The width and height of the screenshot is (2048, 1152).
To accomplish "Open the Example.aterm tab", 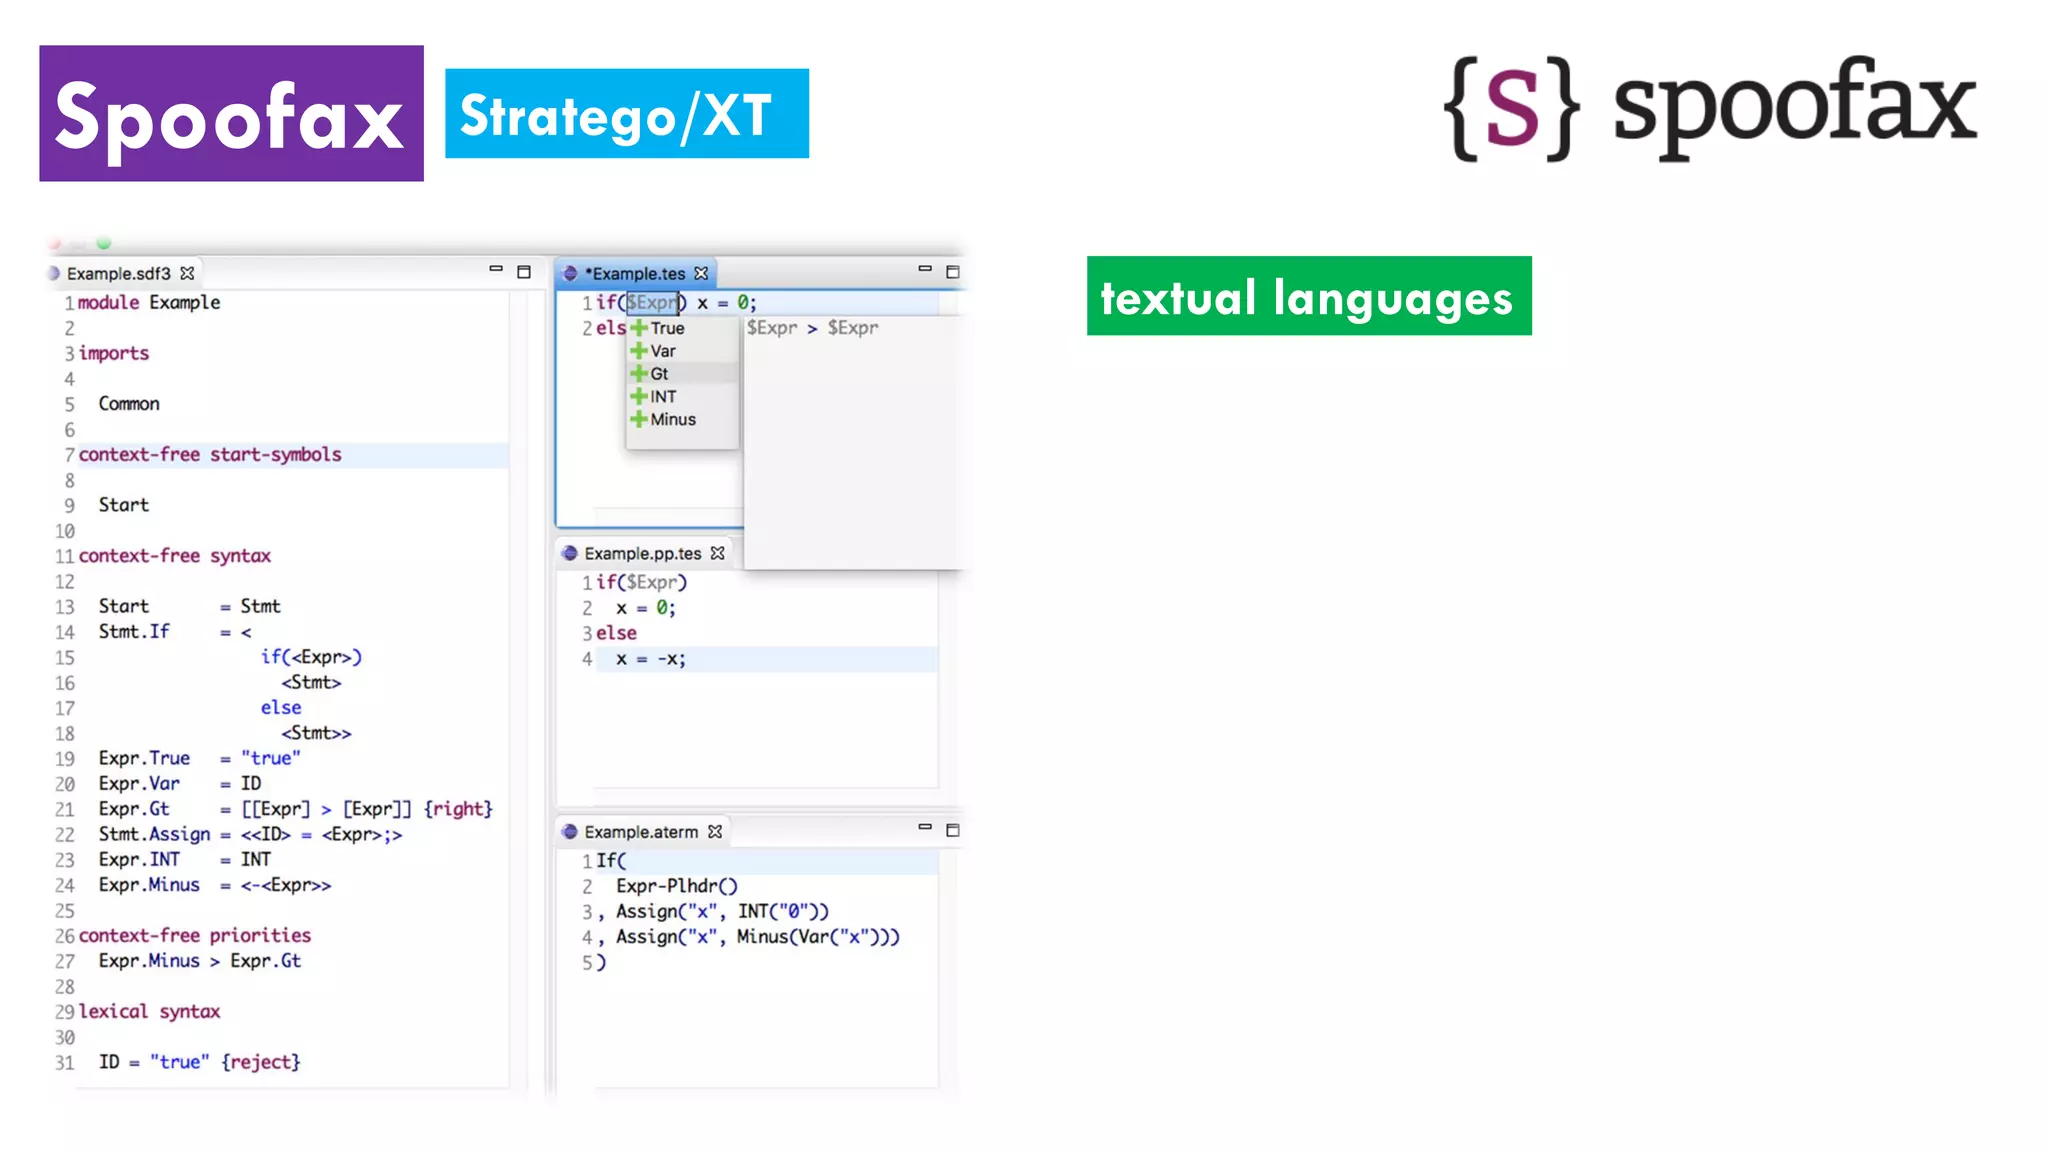I will [x=640, y=832].
